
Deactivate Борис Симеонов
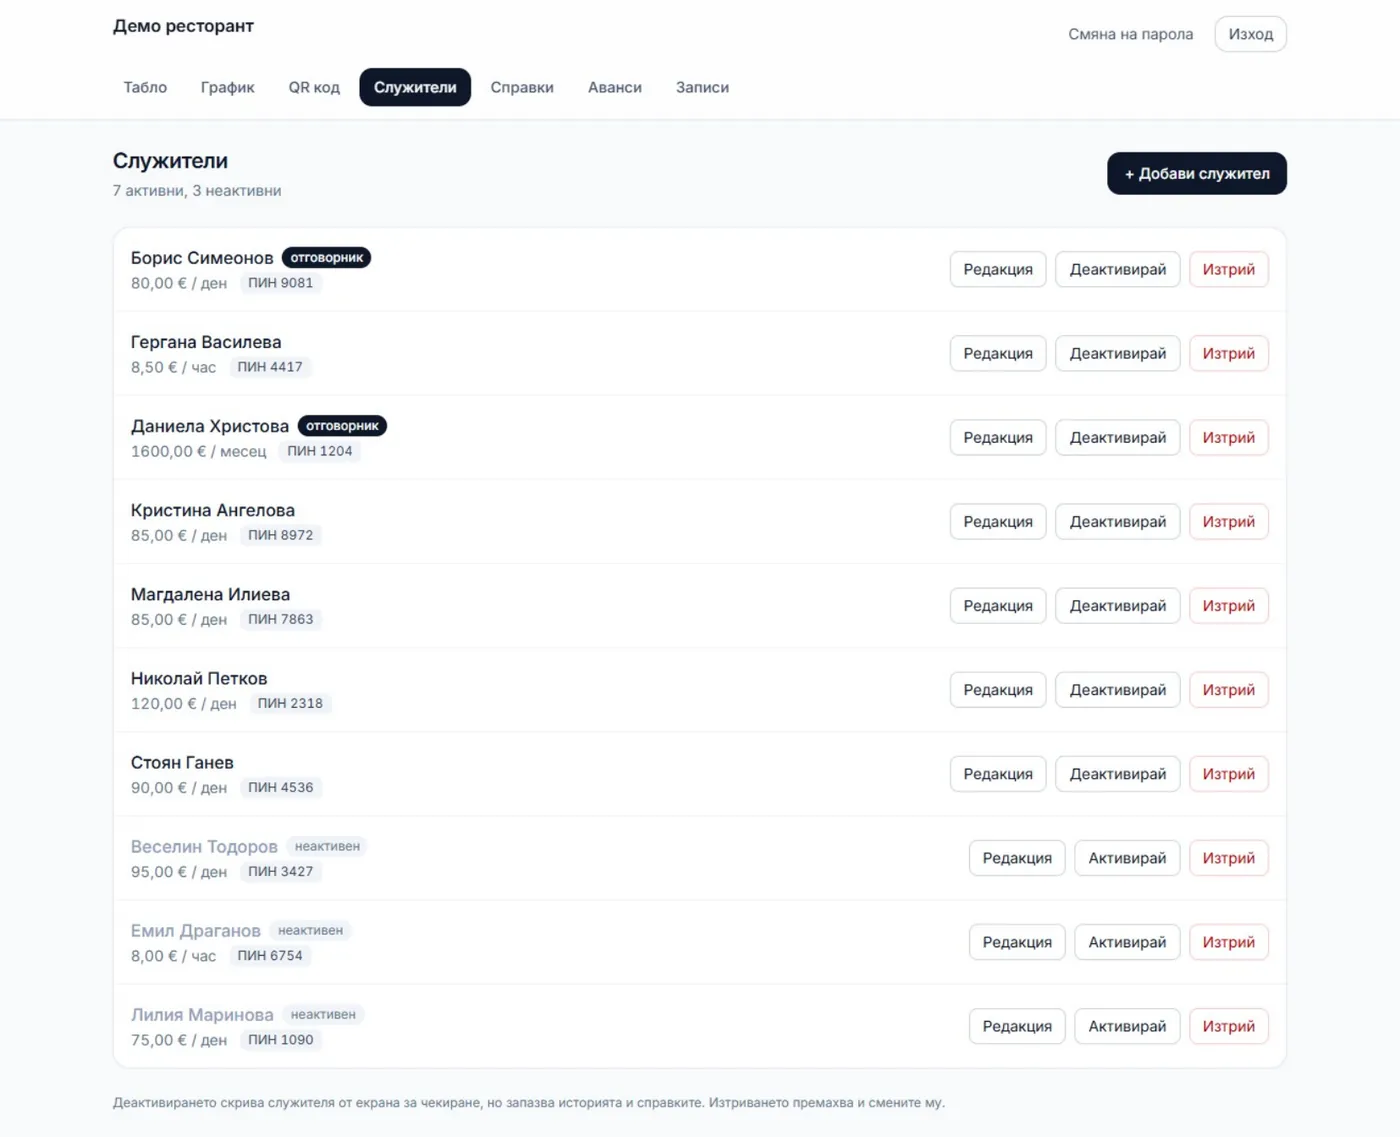(1118, 269)
